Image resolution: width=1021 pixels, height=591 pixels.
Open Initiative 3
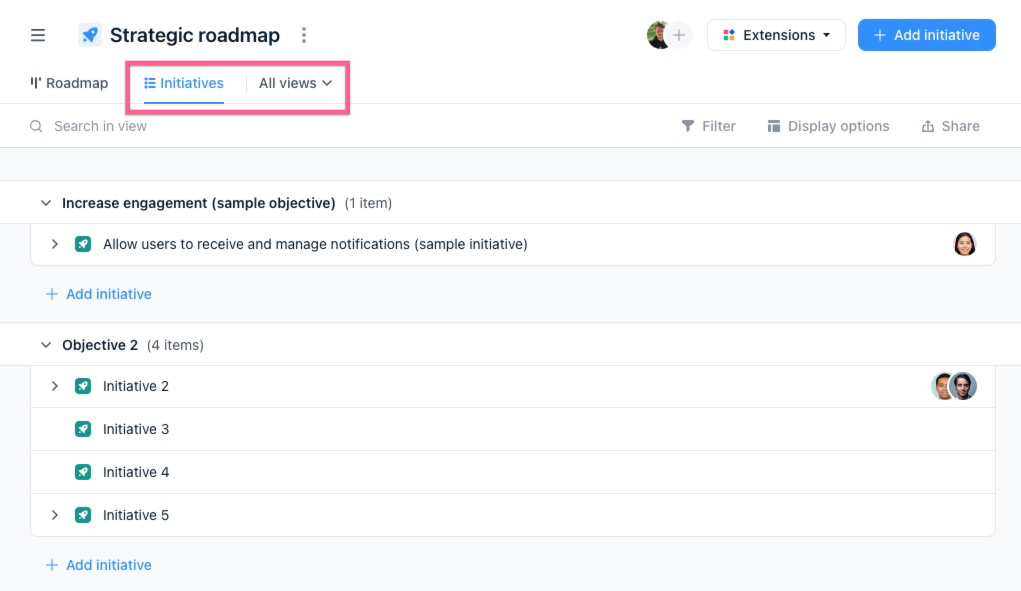coord(135,429)
